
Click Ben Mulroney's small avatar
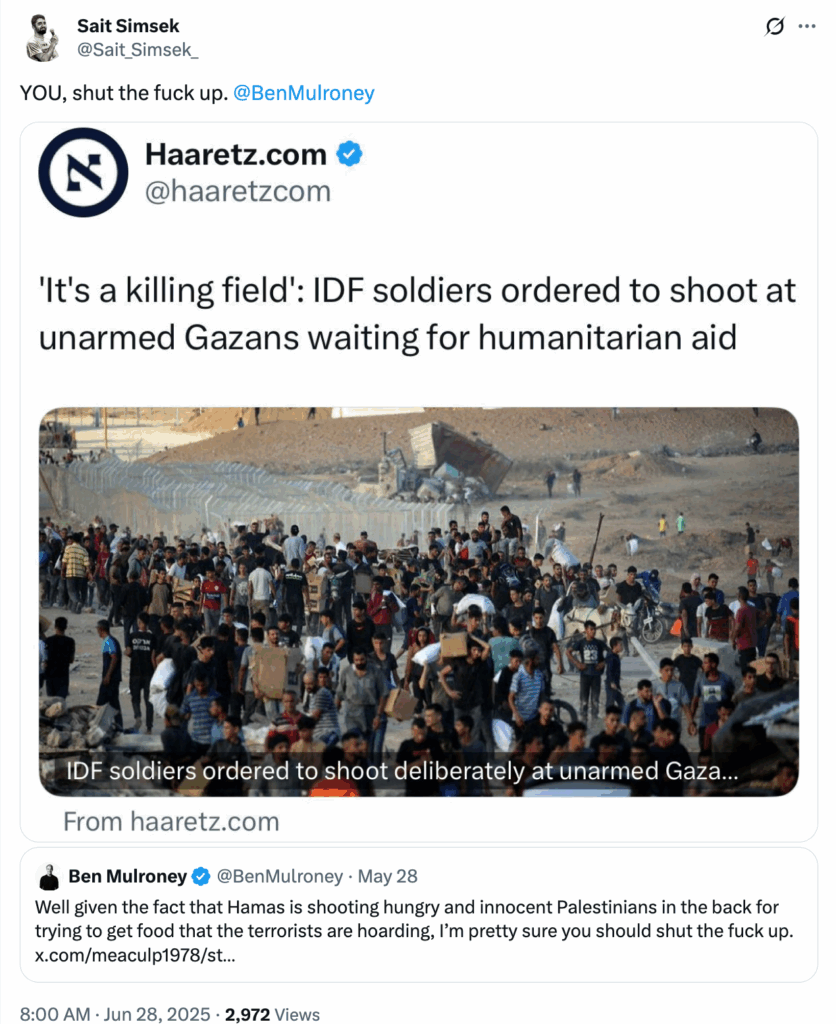click(49, 876)
